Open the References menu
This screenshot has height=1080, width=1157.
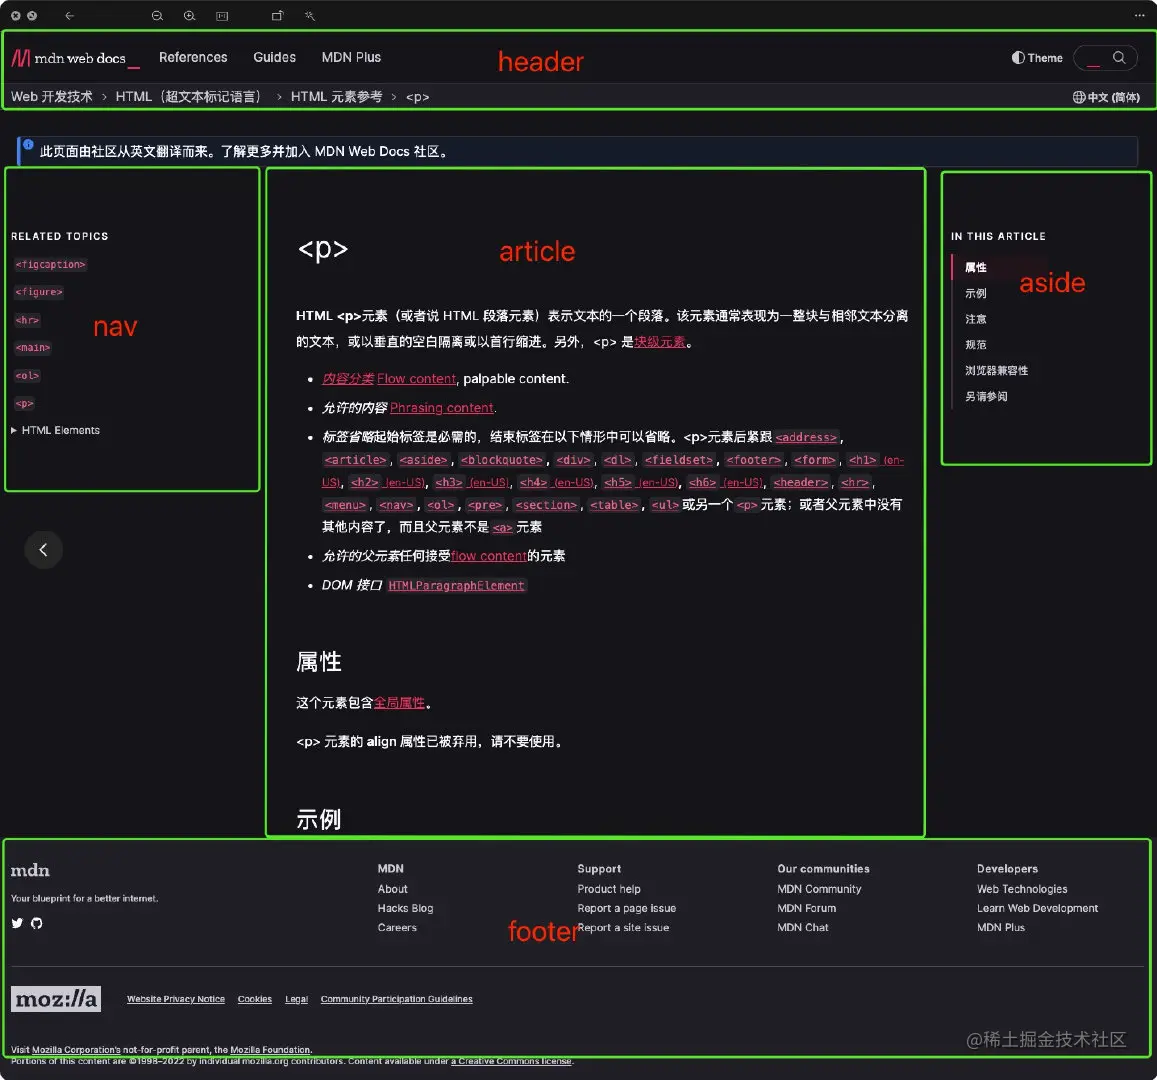(193, 58)
